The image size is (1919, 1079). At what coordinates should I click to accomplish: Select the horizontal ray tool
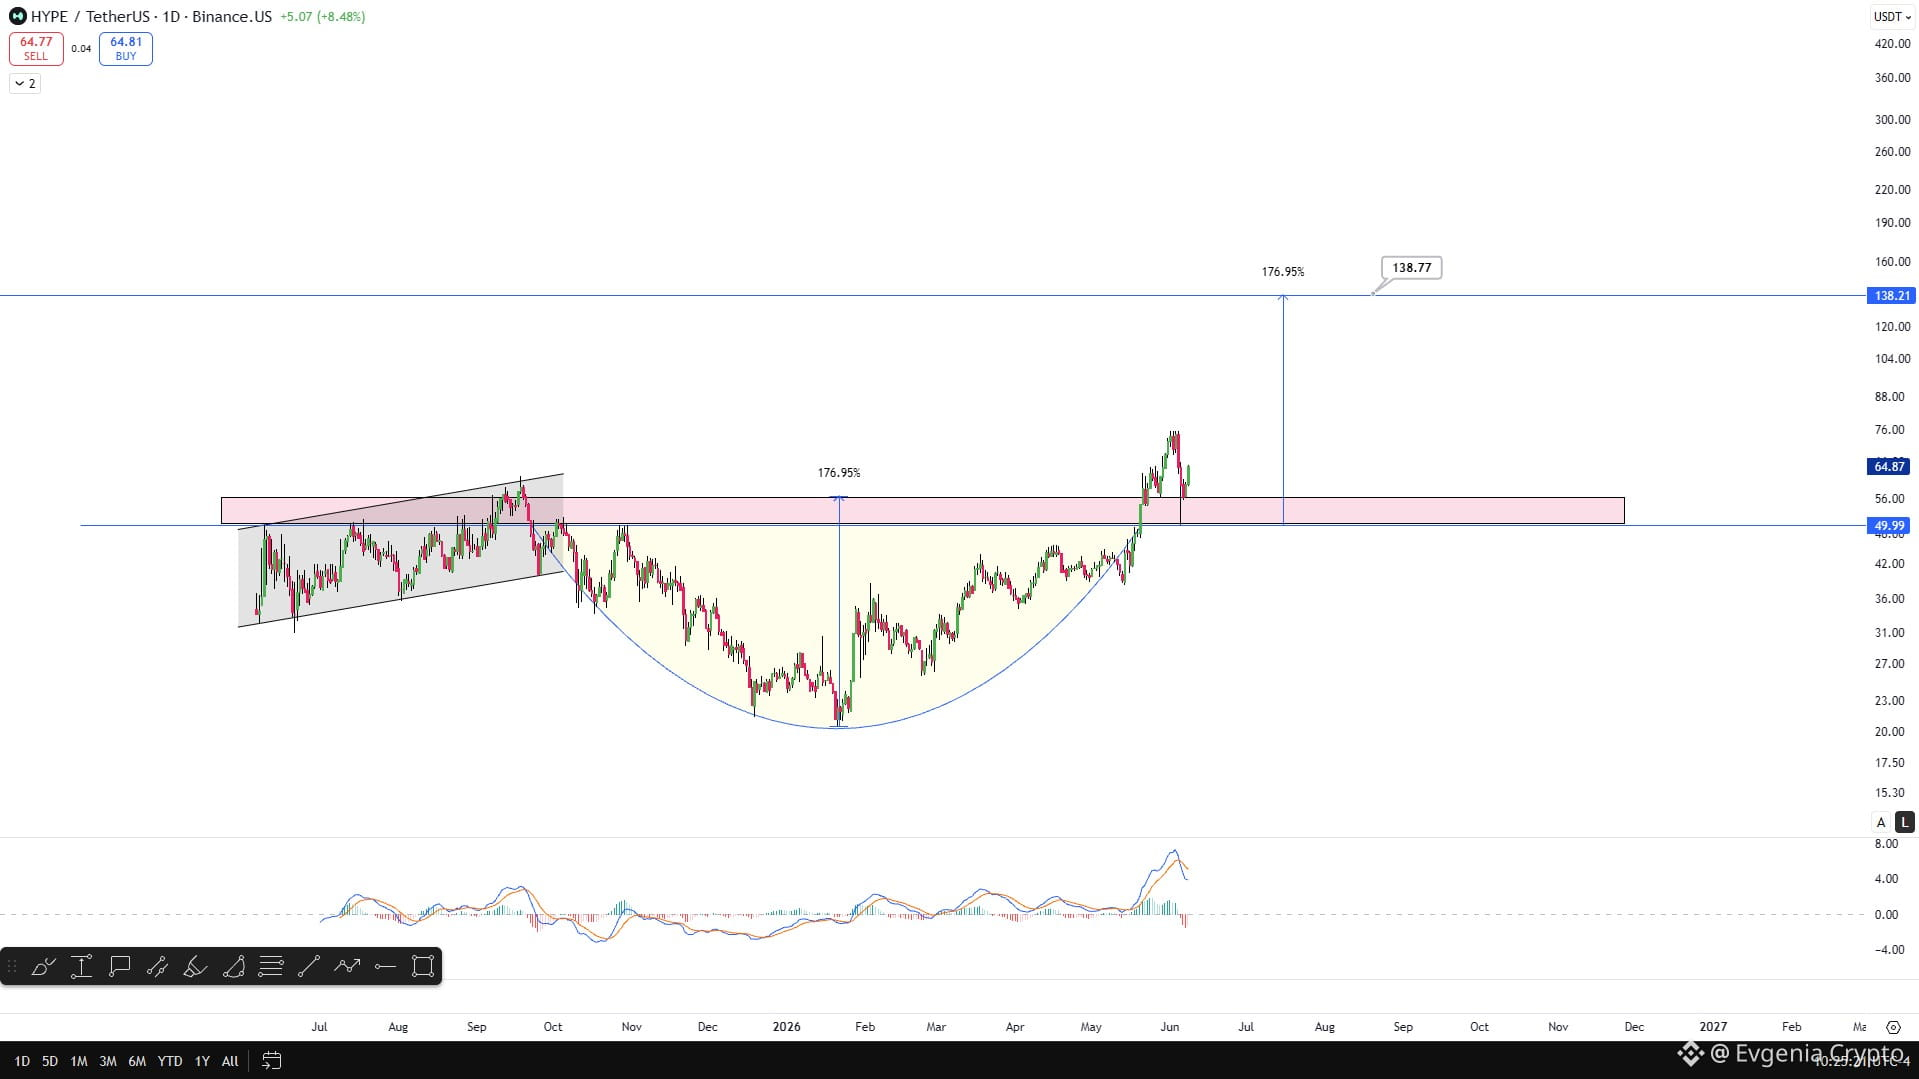click(x=385, y=966)
